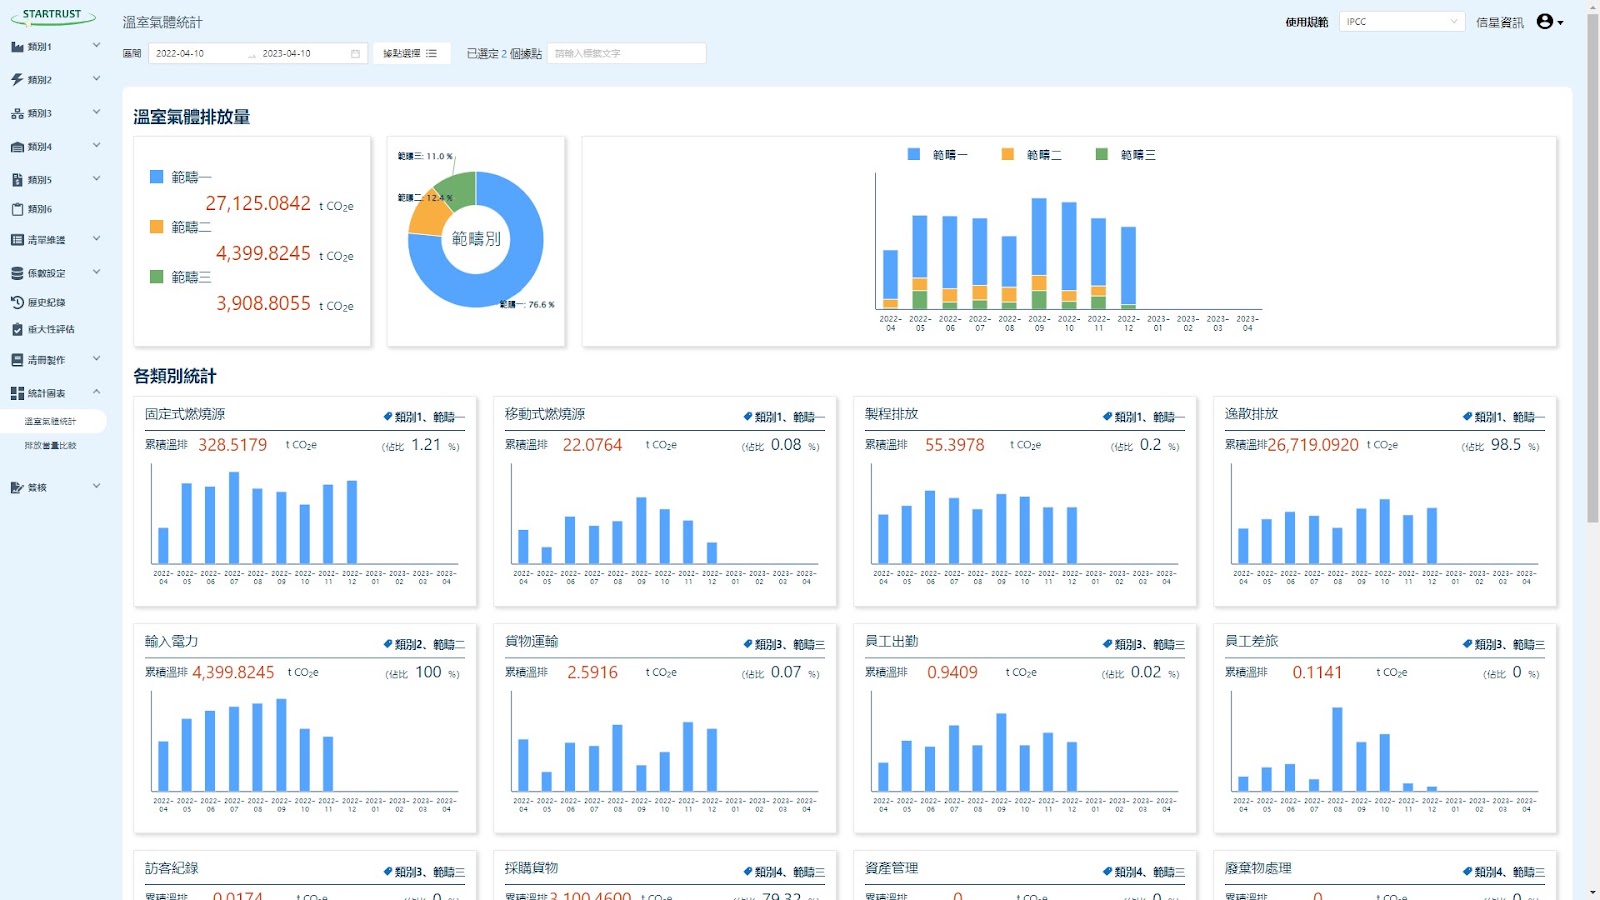This screenshot has height=900, width=1600.
Task: Open the user account caret menu
Action: coord(1561,23)
